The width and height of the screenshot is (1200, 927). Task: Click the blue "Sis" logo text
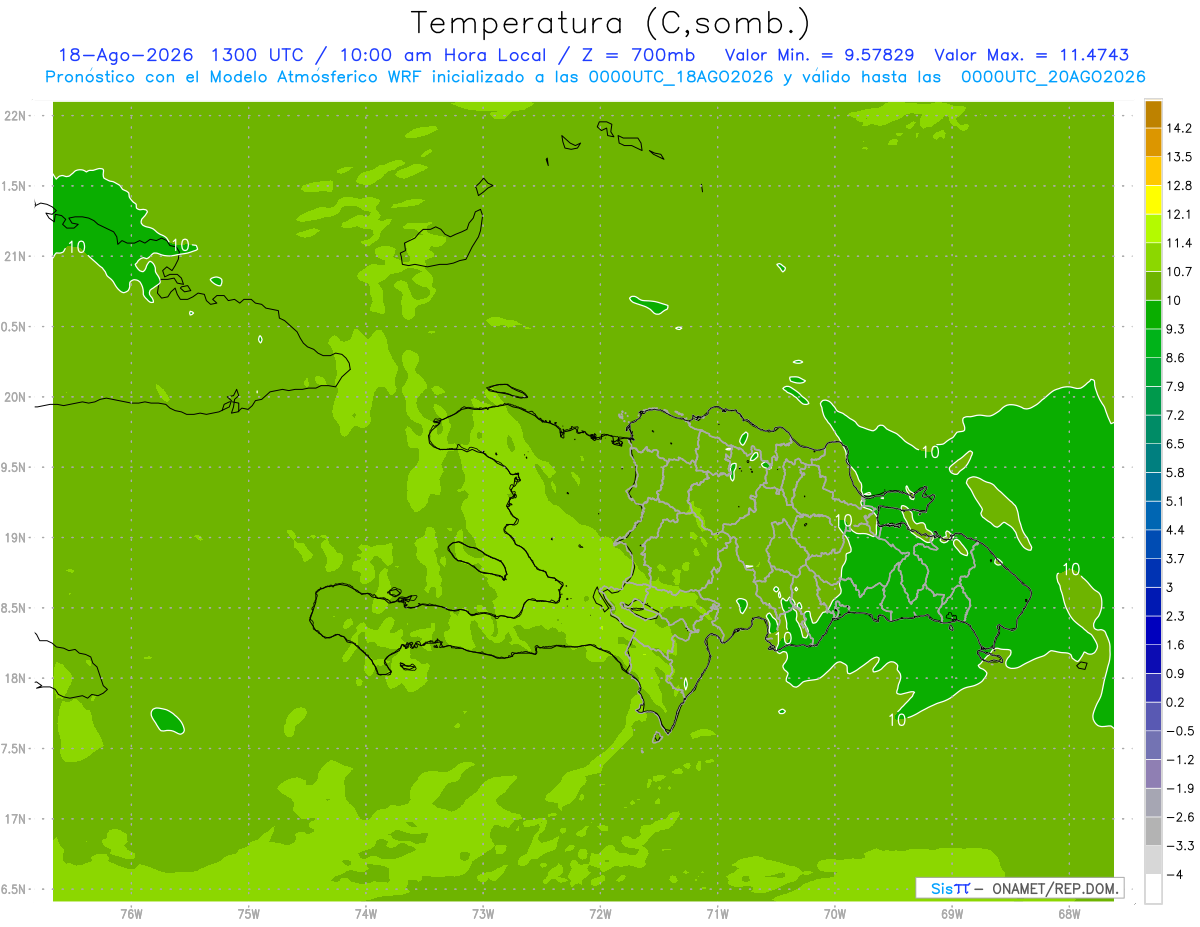(x=942, y=888)
